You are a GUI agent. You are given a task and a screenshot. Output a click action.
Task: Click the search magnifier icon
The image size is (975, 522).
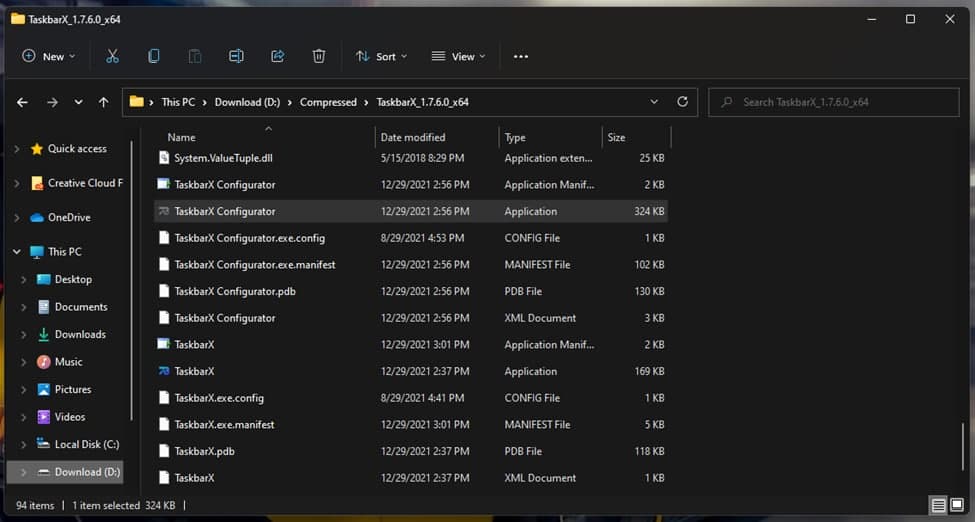(x=726, y=102)
